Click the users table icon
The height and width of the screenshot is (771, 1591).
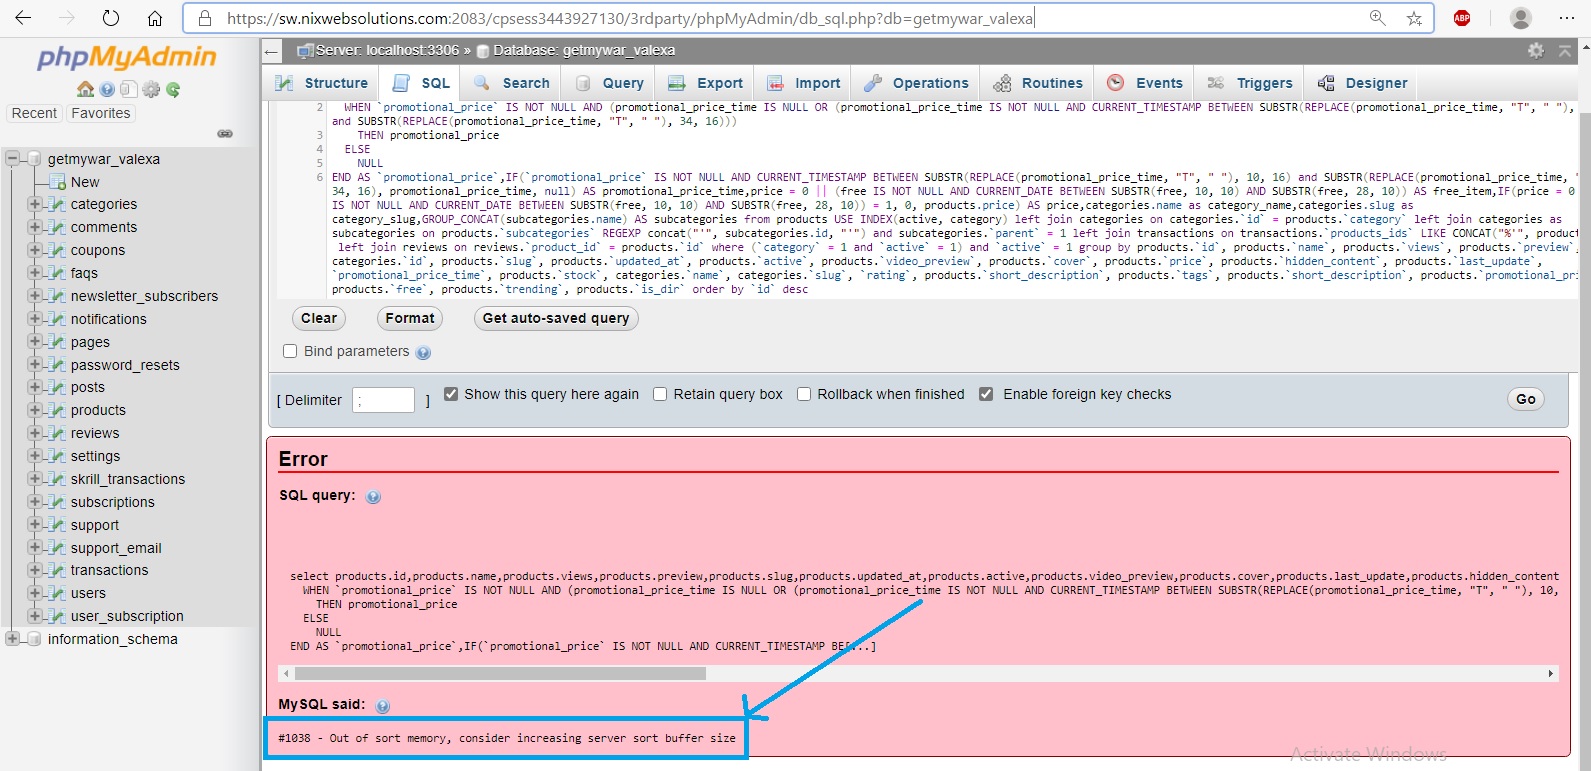(57, 593)
